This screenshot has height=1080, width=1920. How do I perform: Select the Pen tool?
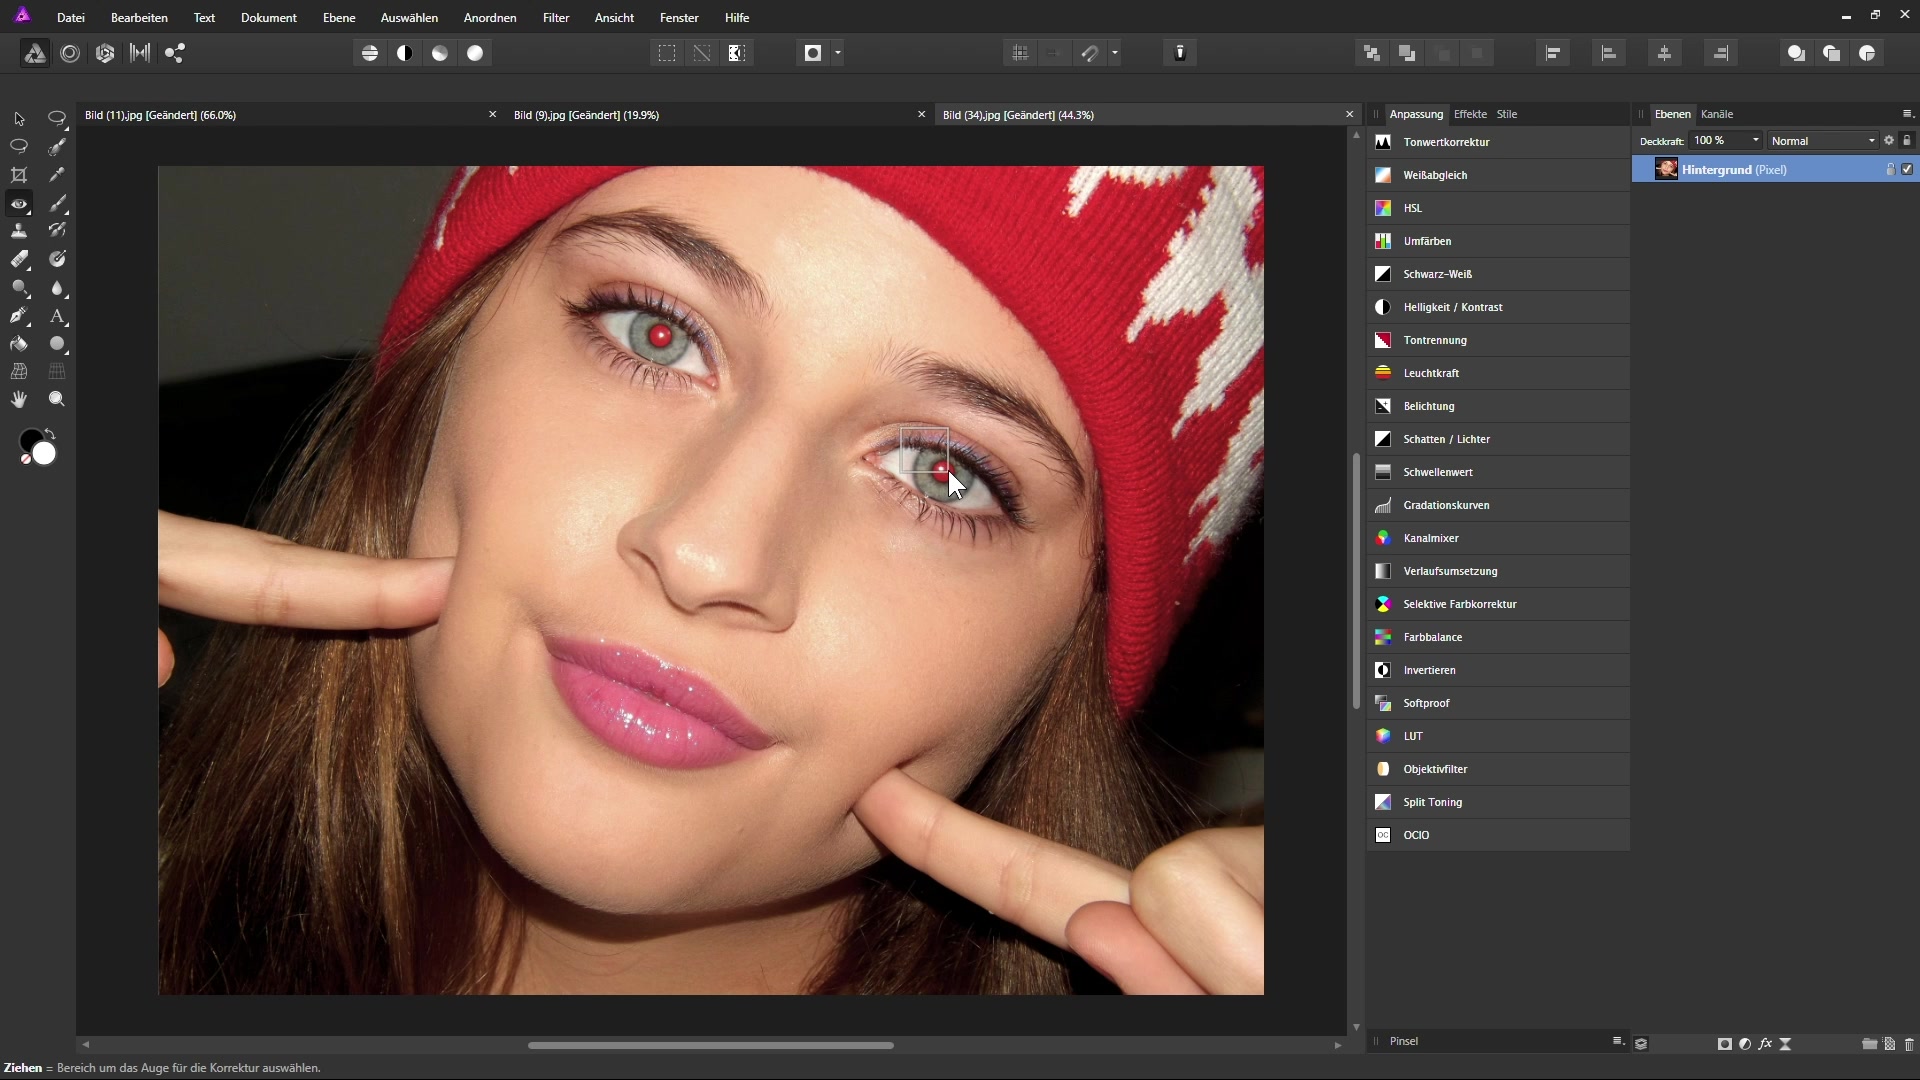[19, 316]
